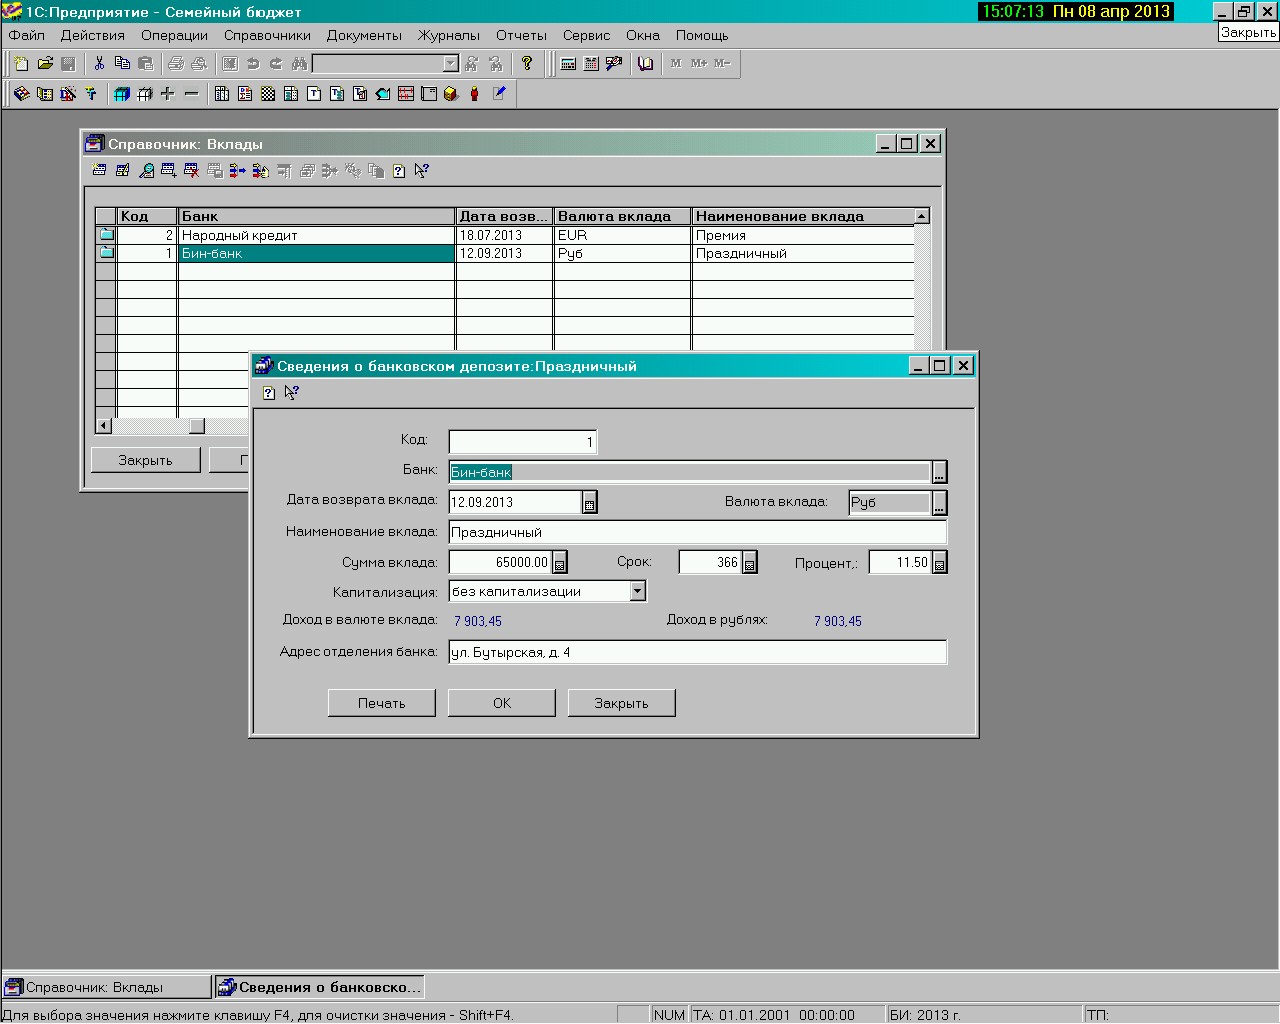Select the Народный кредит row in Вклады
The height and width of the screenshot is (1024, 1280).
tap(505, 235)
